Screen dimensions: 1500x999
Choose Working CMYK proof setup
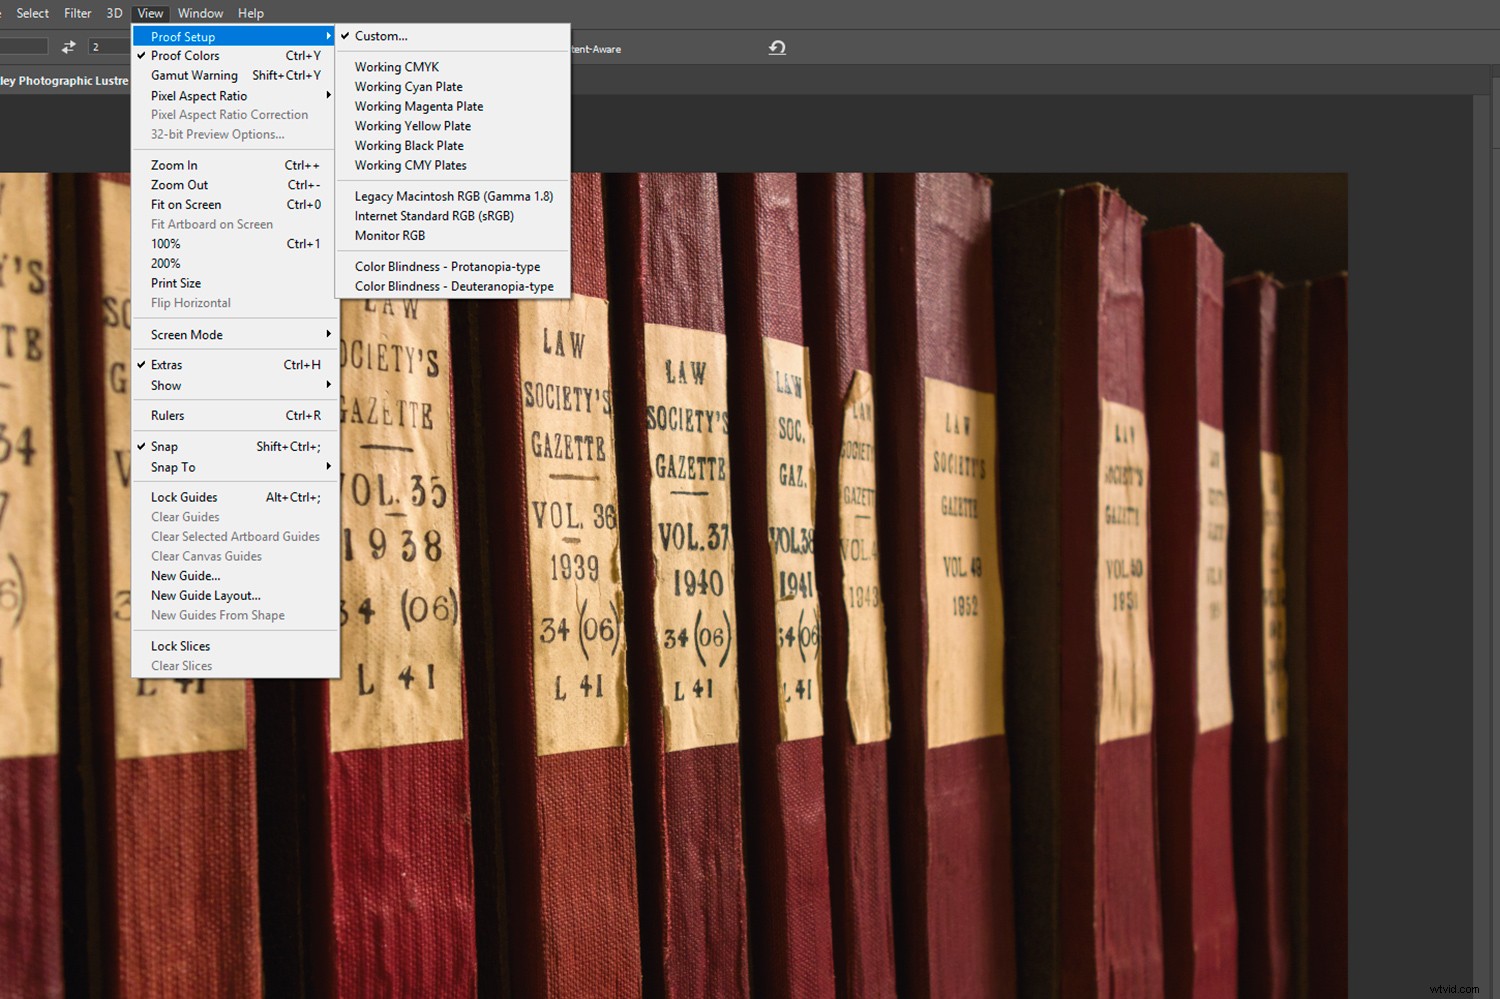pos(397,67)
